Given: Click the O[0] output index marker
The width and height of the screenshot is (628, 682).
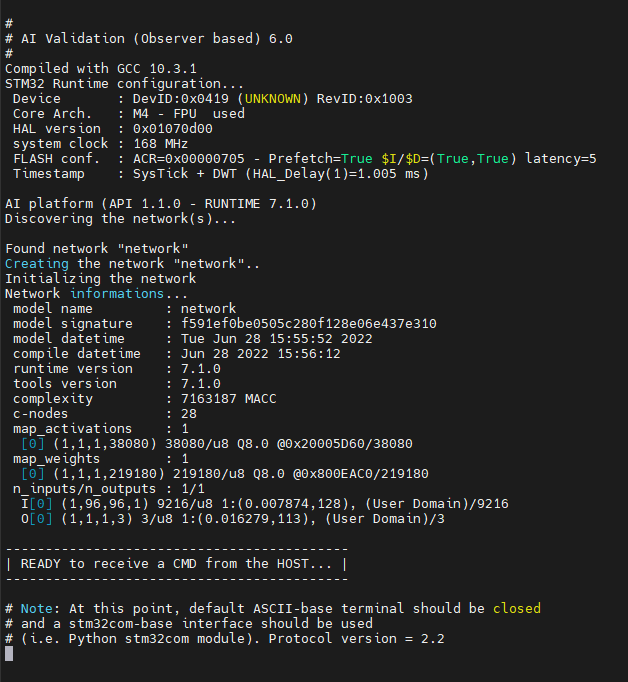Looking at the screenshot, I should 37,519.
